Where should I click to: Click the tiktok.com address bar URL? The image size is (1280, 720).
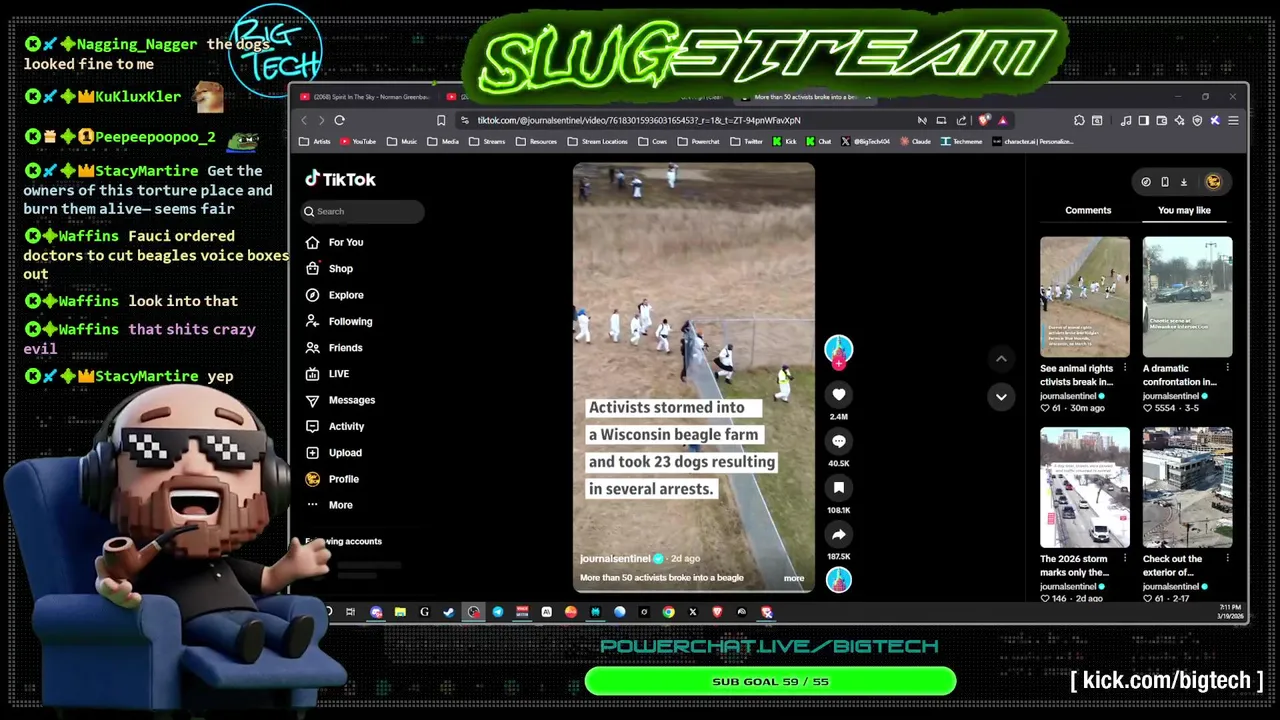pyautogui.click(x=638, y=120)
